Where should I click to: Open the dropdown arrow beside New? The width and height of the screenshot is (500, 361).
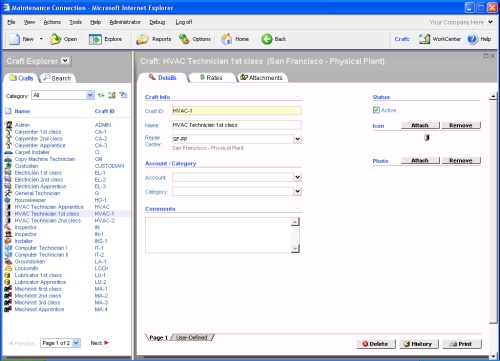point(41,39)
